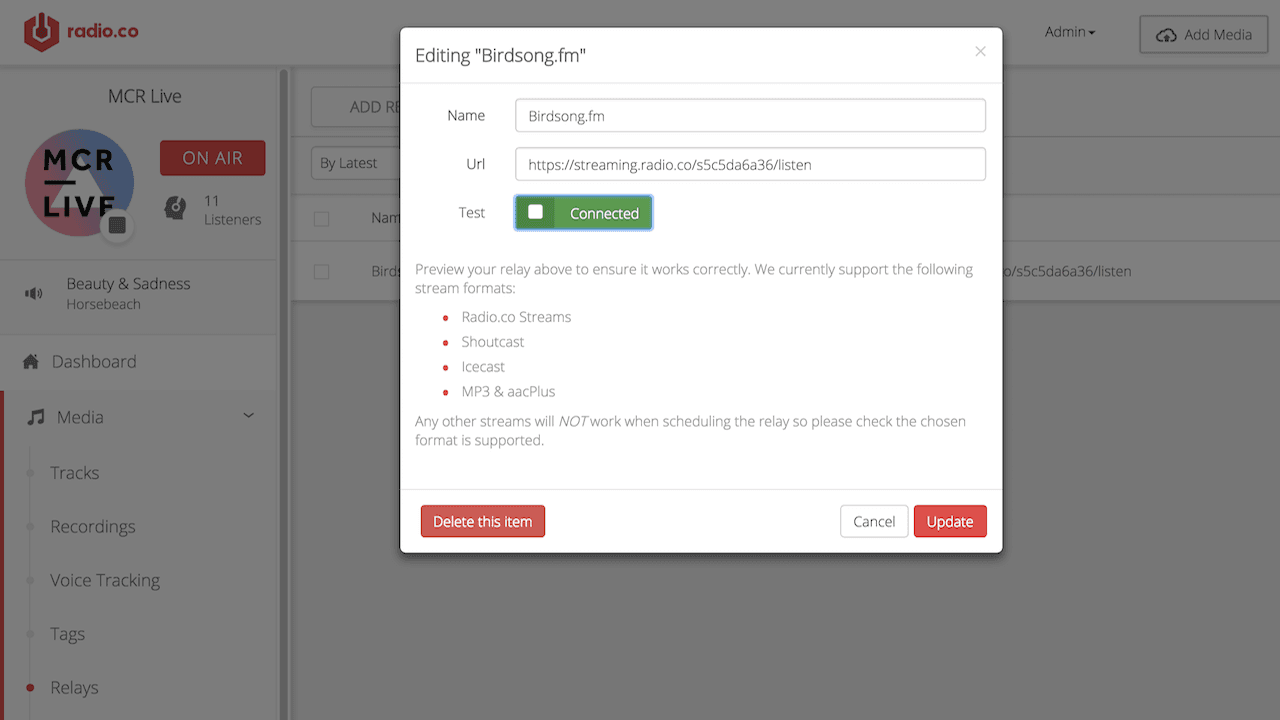Click the radio.co logo icon

[41, 32]
